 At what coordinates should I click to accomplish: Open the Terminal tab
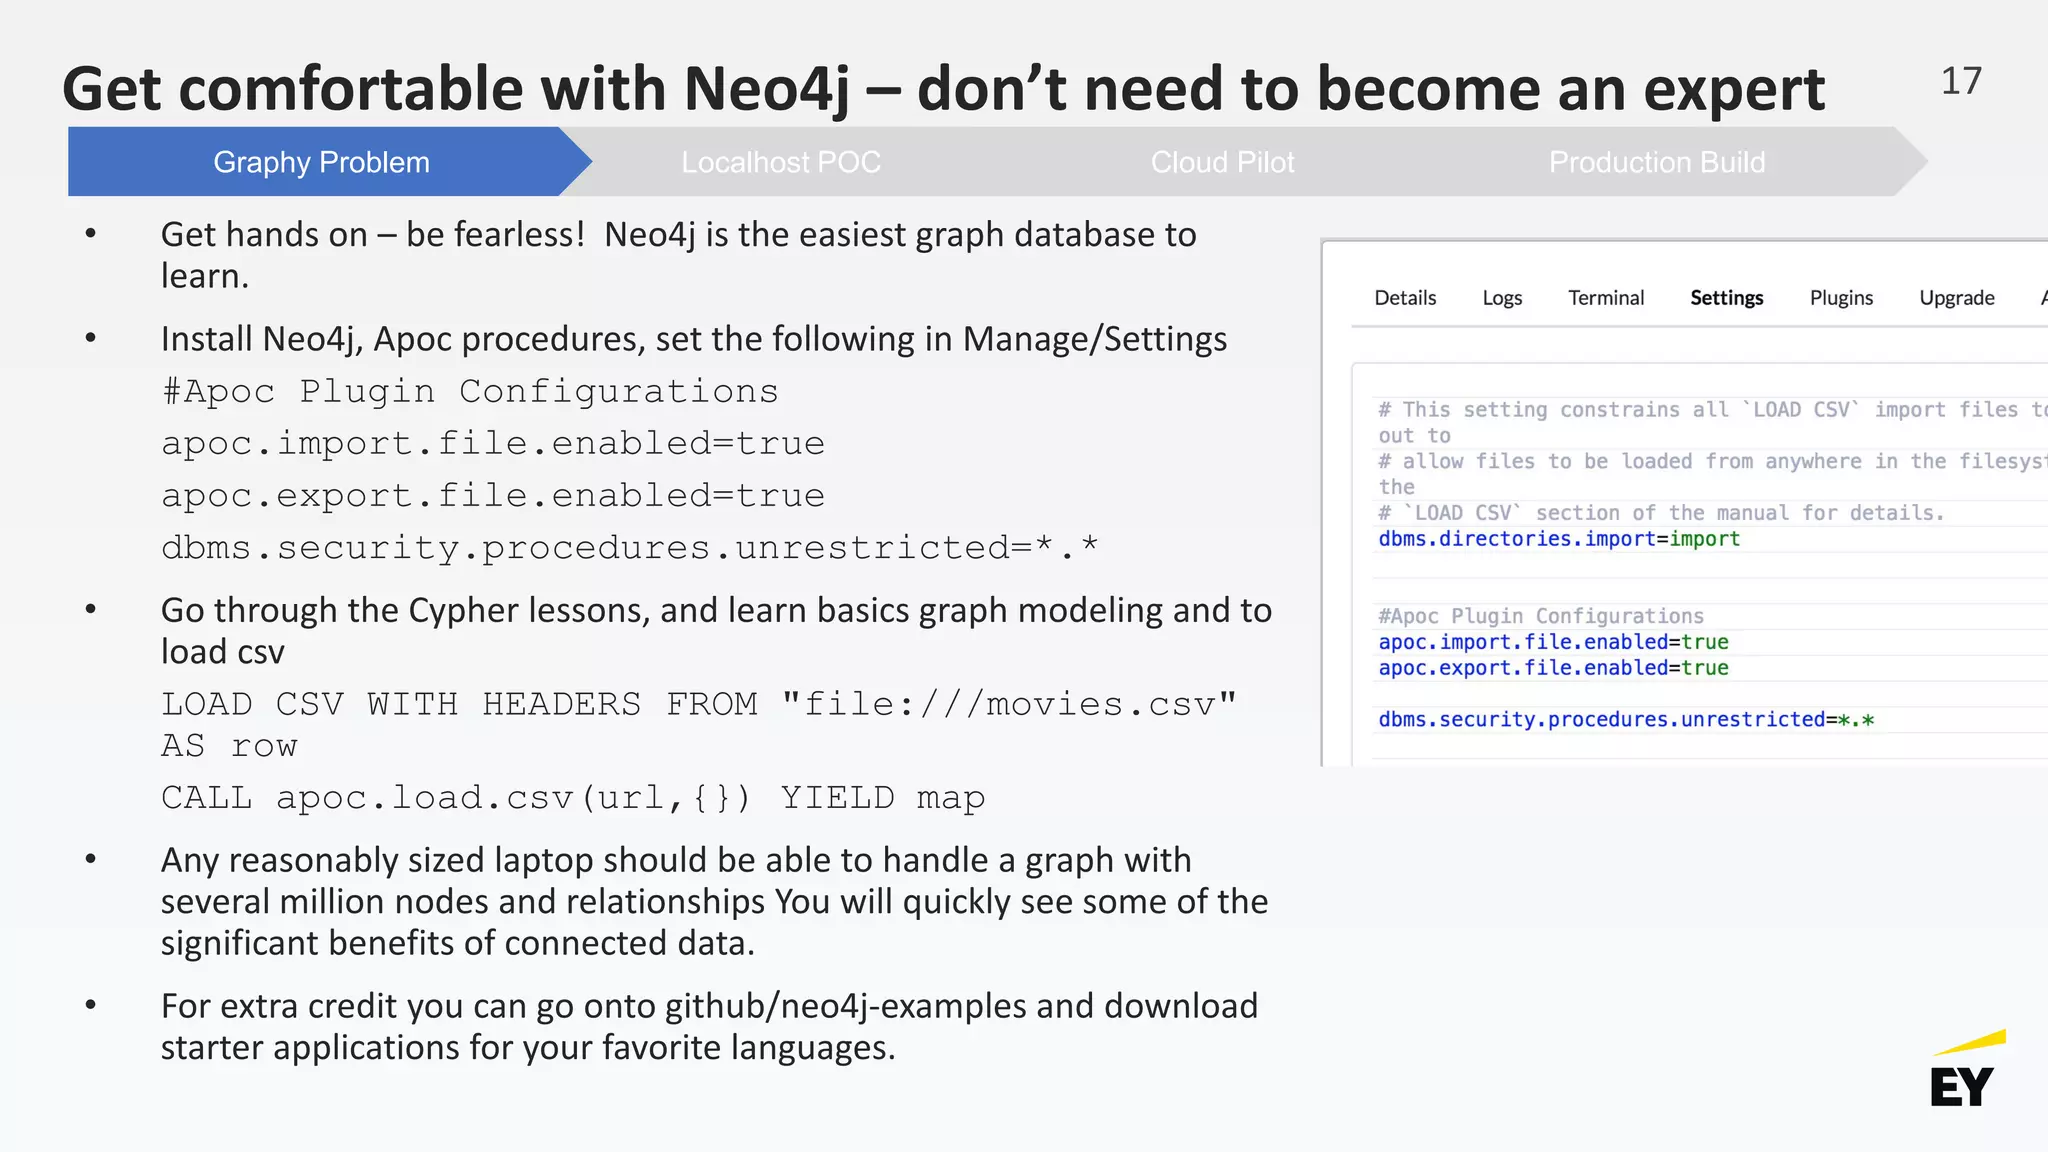pos(1606,298)
